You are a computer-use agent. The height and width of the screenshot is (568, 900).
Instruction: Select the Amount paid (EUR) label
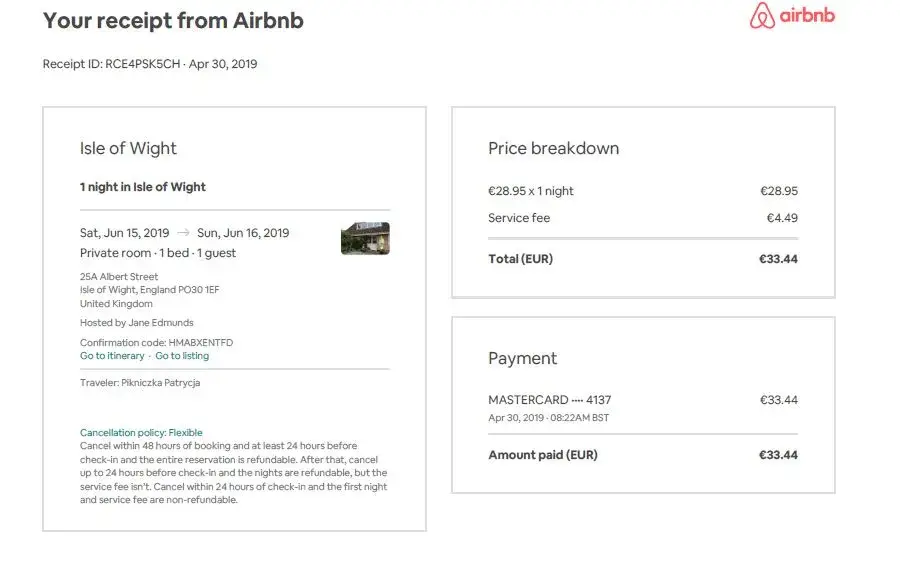tap(542, 455)
